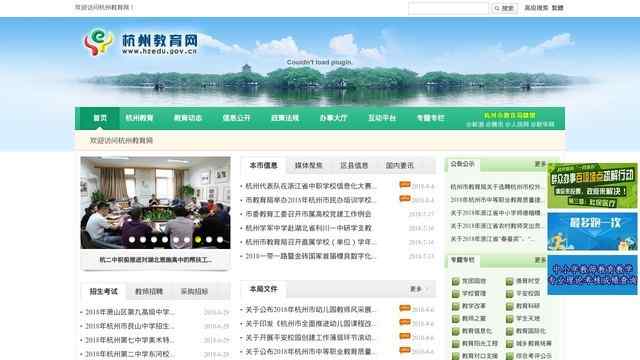This screenshot has width=640, height=360.
Task: Click 更多 in the 专题专栏 panel header
Action: (x=541, y=260)
